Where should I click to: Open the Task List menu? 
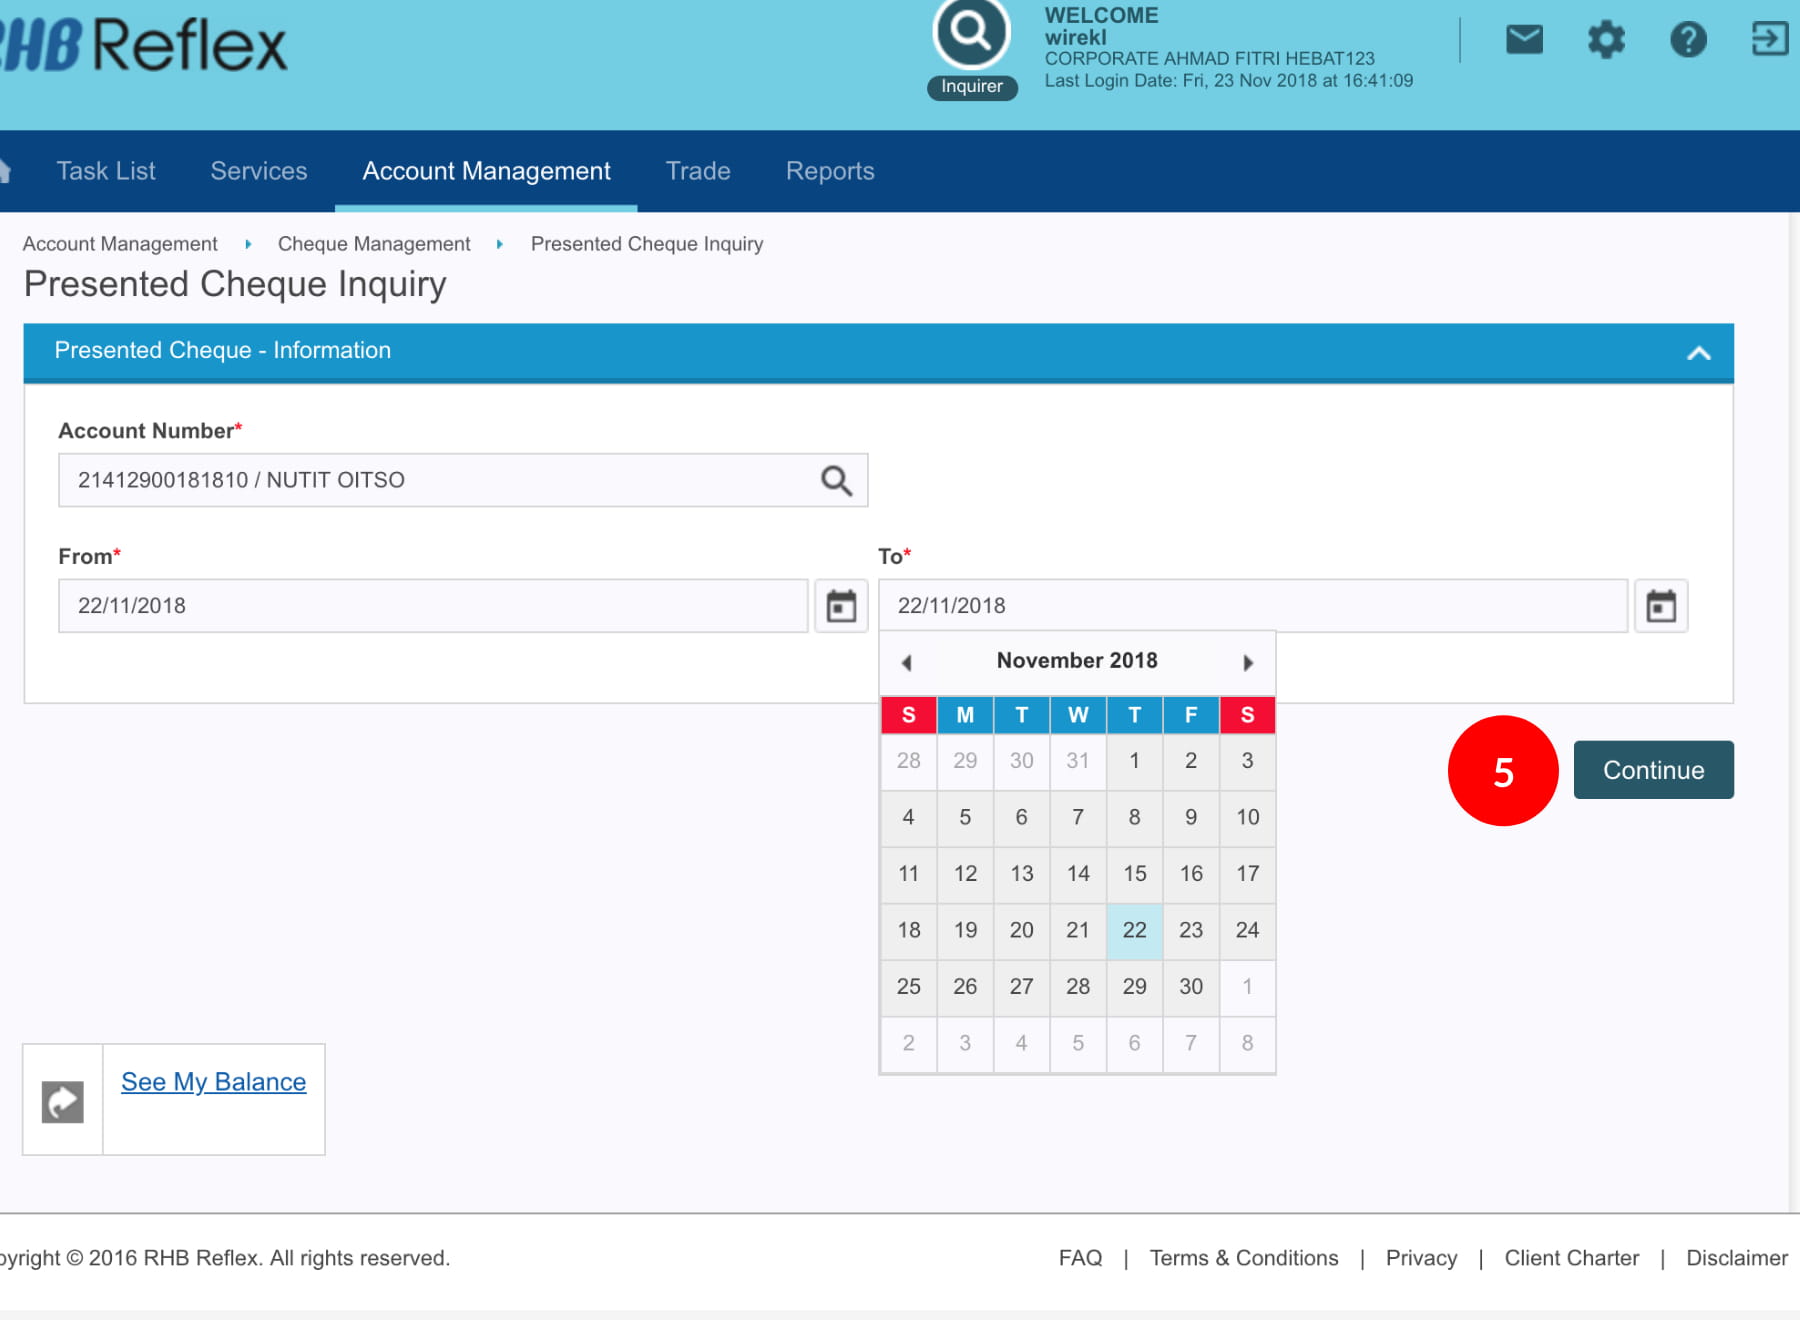pos(106,171)
